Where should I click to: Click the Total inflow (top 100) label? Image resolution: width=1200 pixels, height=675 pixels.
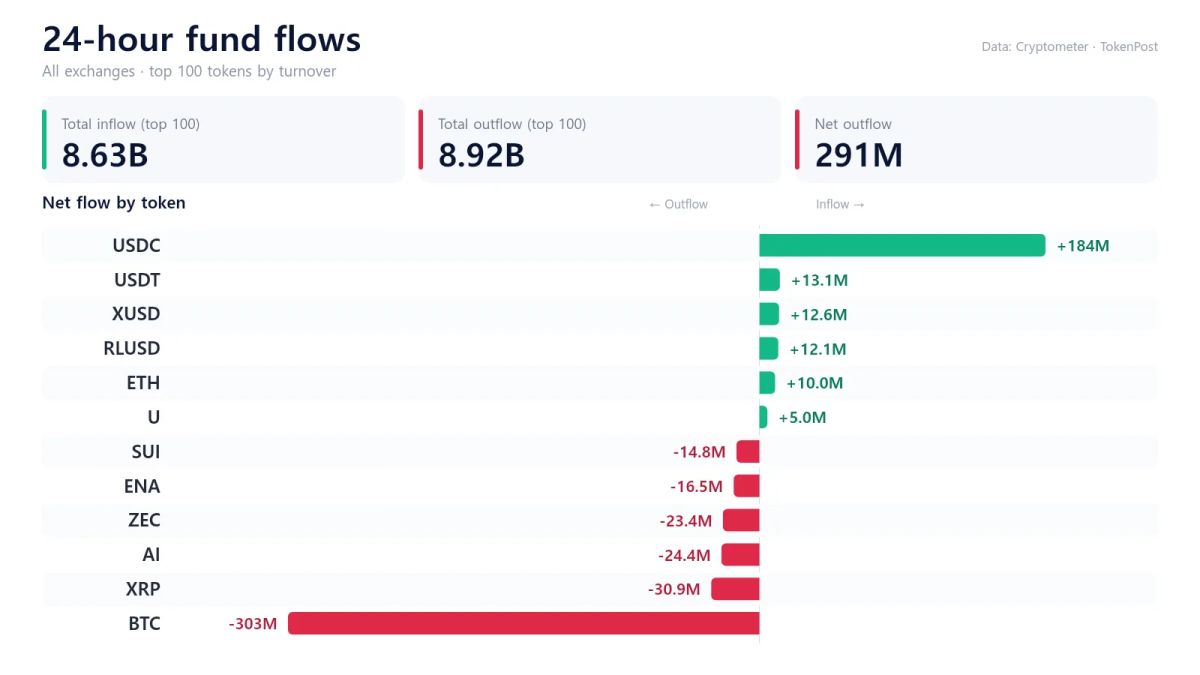(x=131, y=124)
